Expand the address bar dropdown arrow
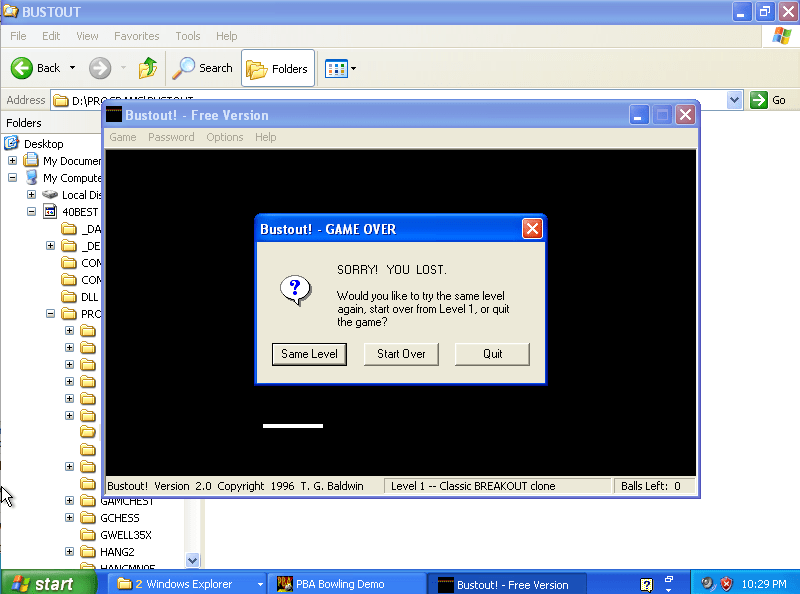Image resolution: width=800 pixels, height=594 pixels. 735,100
